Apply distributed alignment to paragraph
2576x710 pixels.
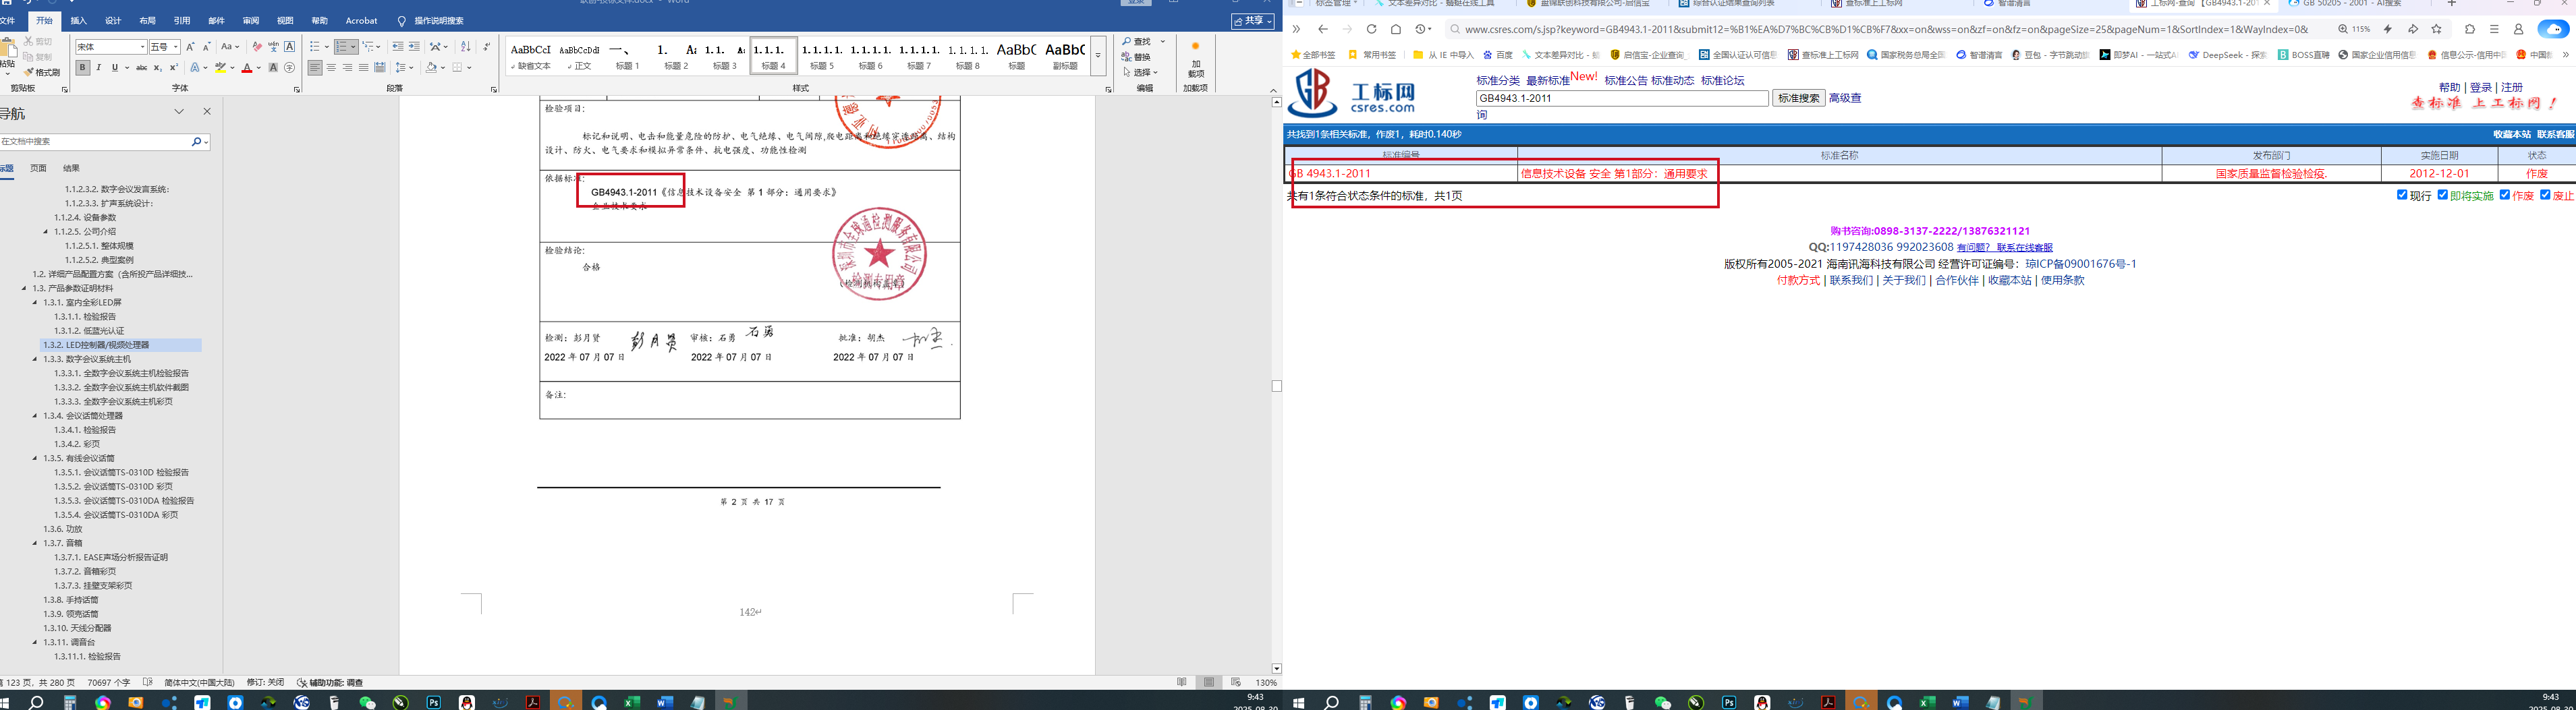pyautogui.click(x=380, y=68)
